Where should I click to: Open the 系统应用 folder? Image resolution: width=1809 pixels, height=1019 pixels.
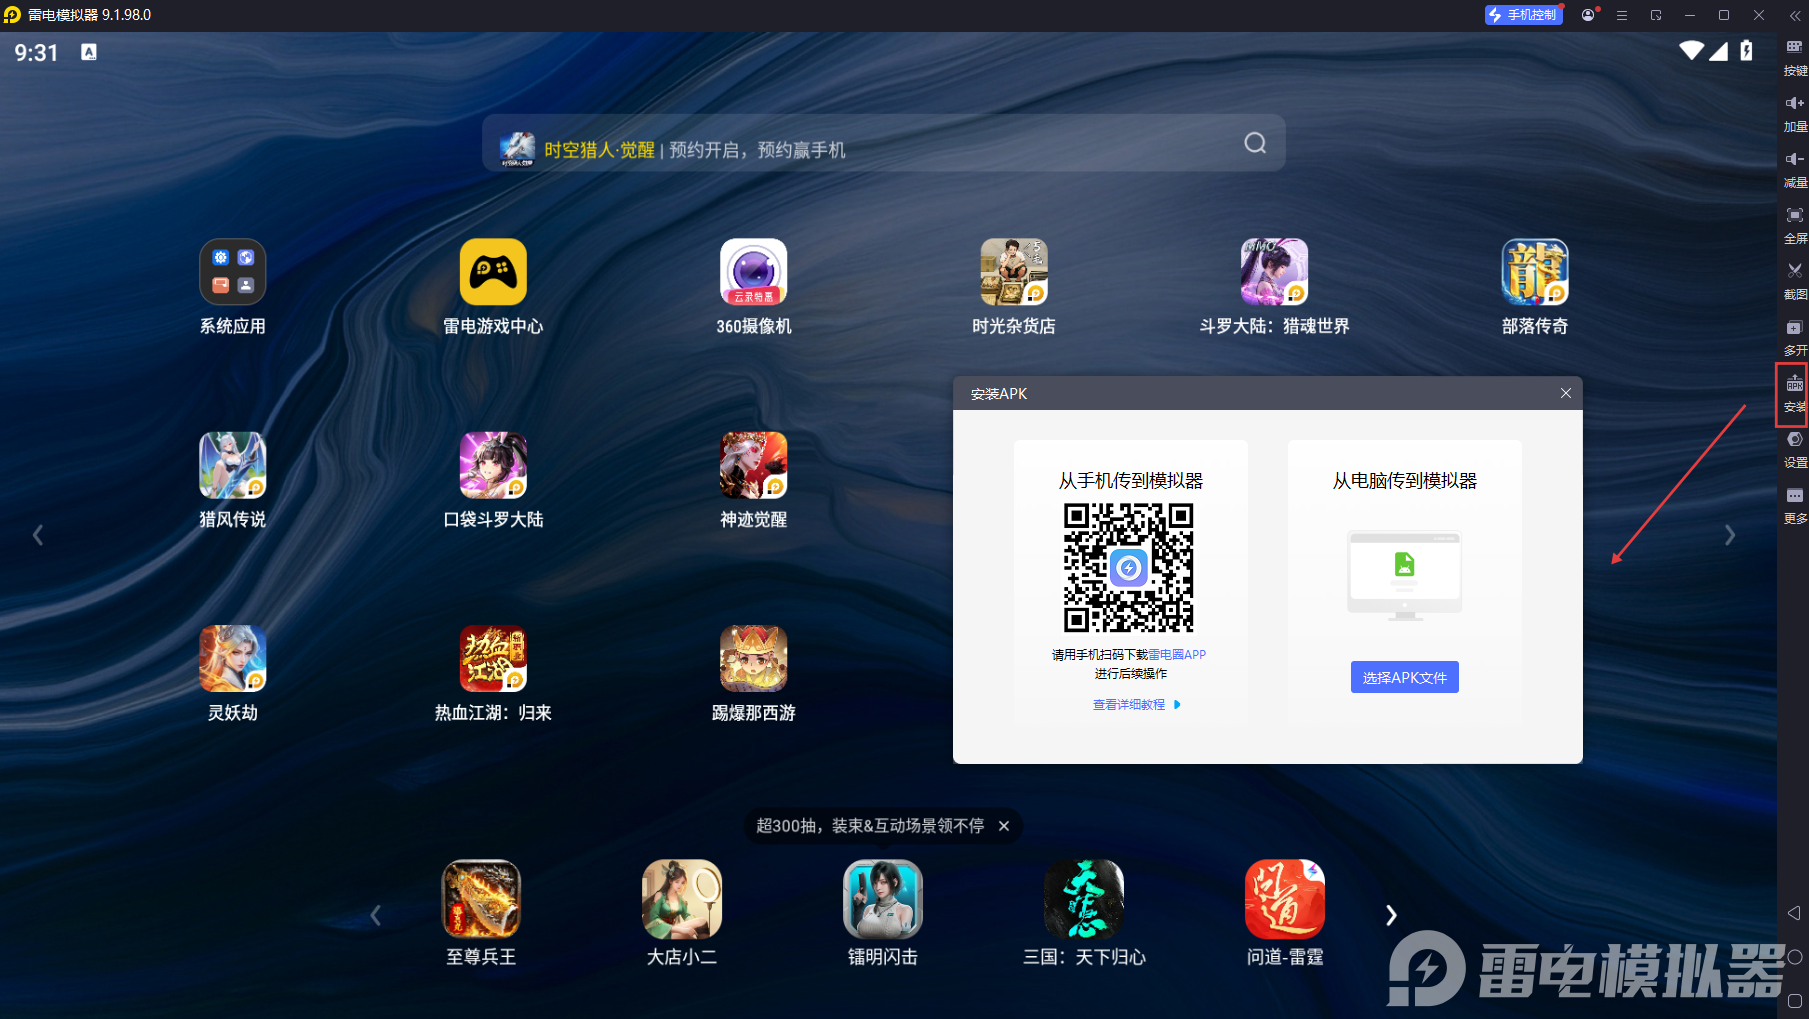[232, 272]
